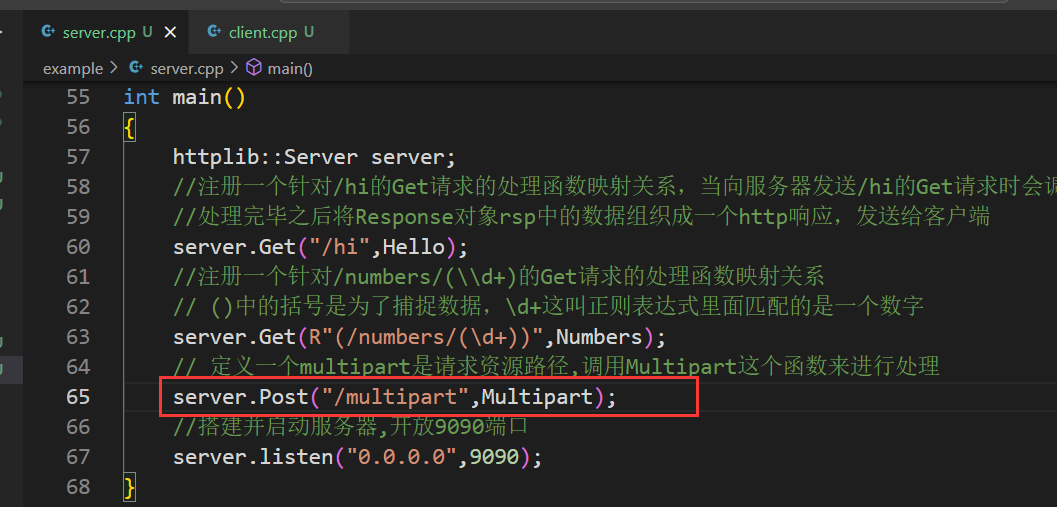Click the C++ icon in the breadcrumb
The height and width of the screenshot is (507, 1057).
(136, 68)
